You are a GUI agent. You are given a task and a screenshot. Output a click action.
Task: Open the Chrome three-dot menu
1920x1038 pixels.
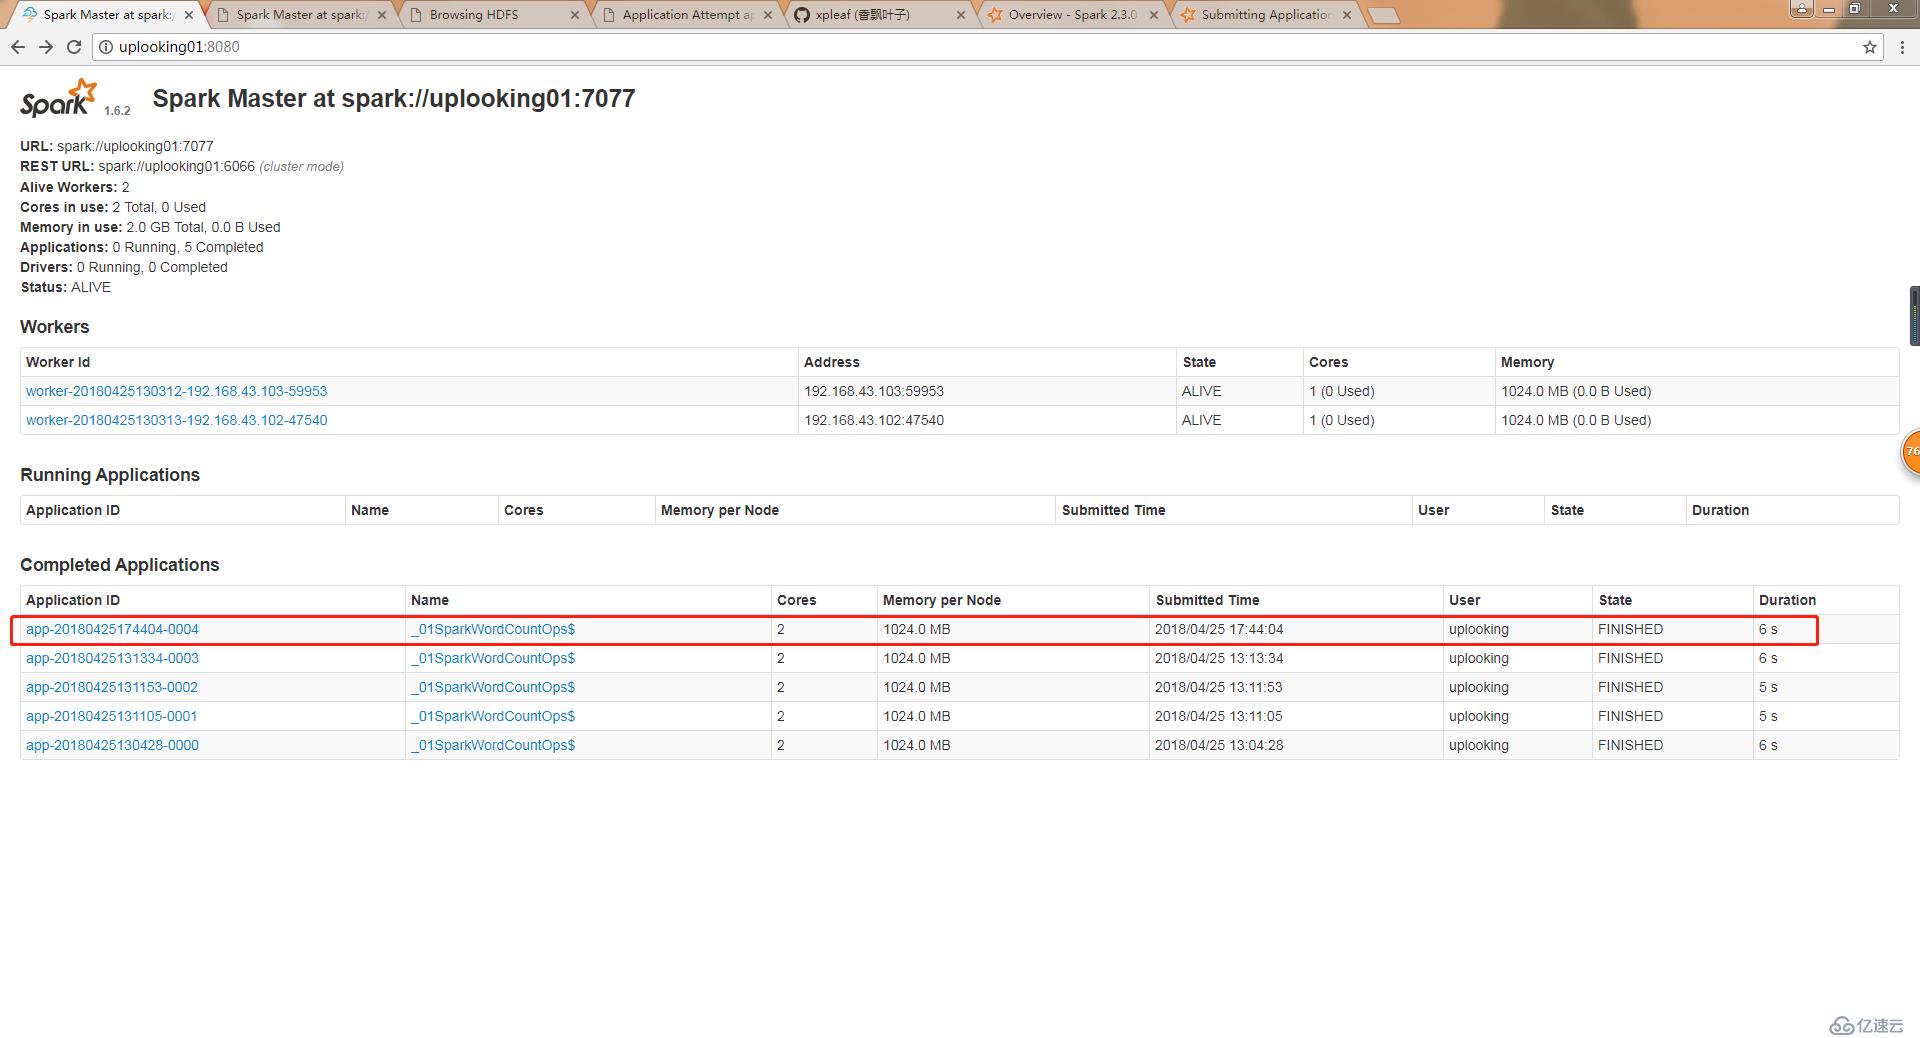click(x=1902, y=47)
